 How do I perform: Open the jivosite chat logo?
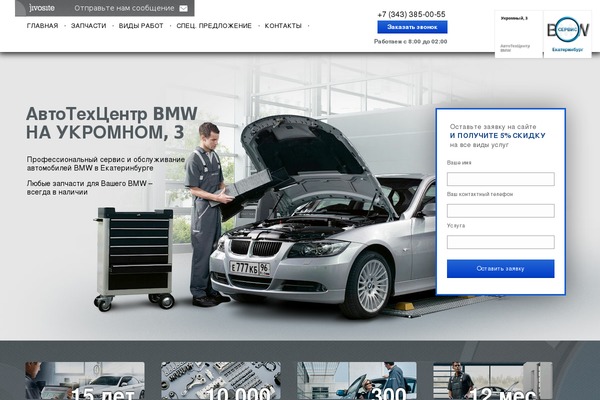point(42,8)
